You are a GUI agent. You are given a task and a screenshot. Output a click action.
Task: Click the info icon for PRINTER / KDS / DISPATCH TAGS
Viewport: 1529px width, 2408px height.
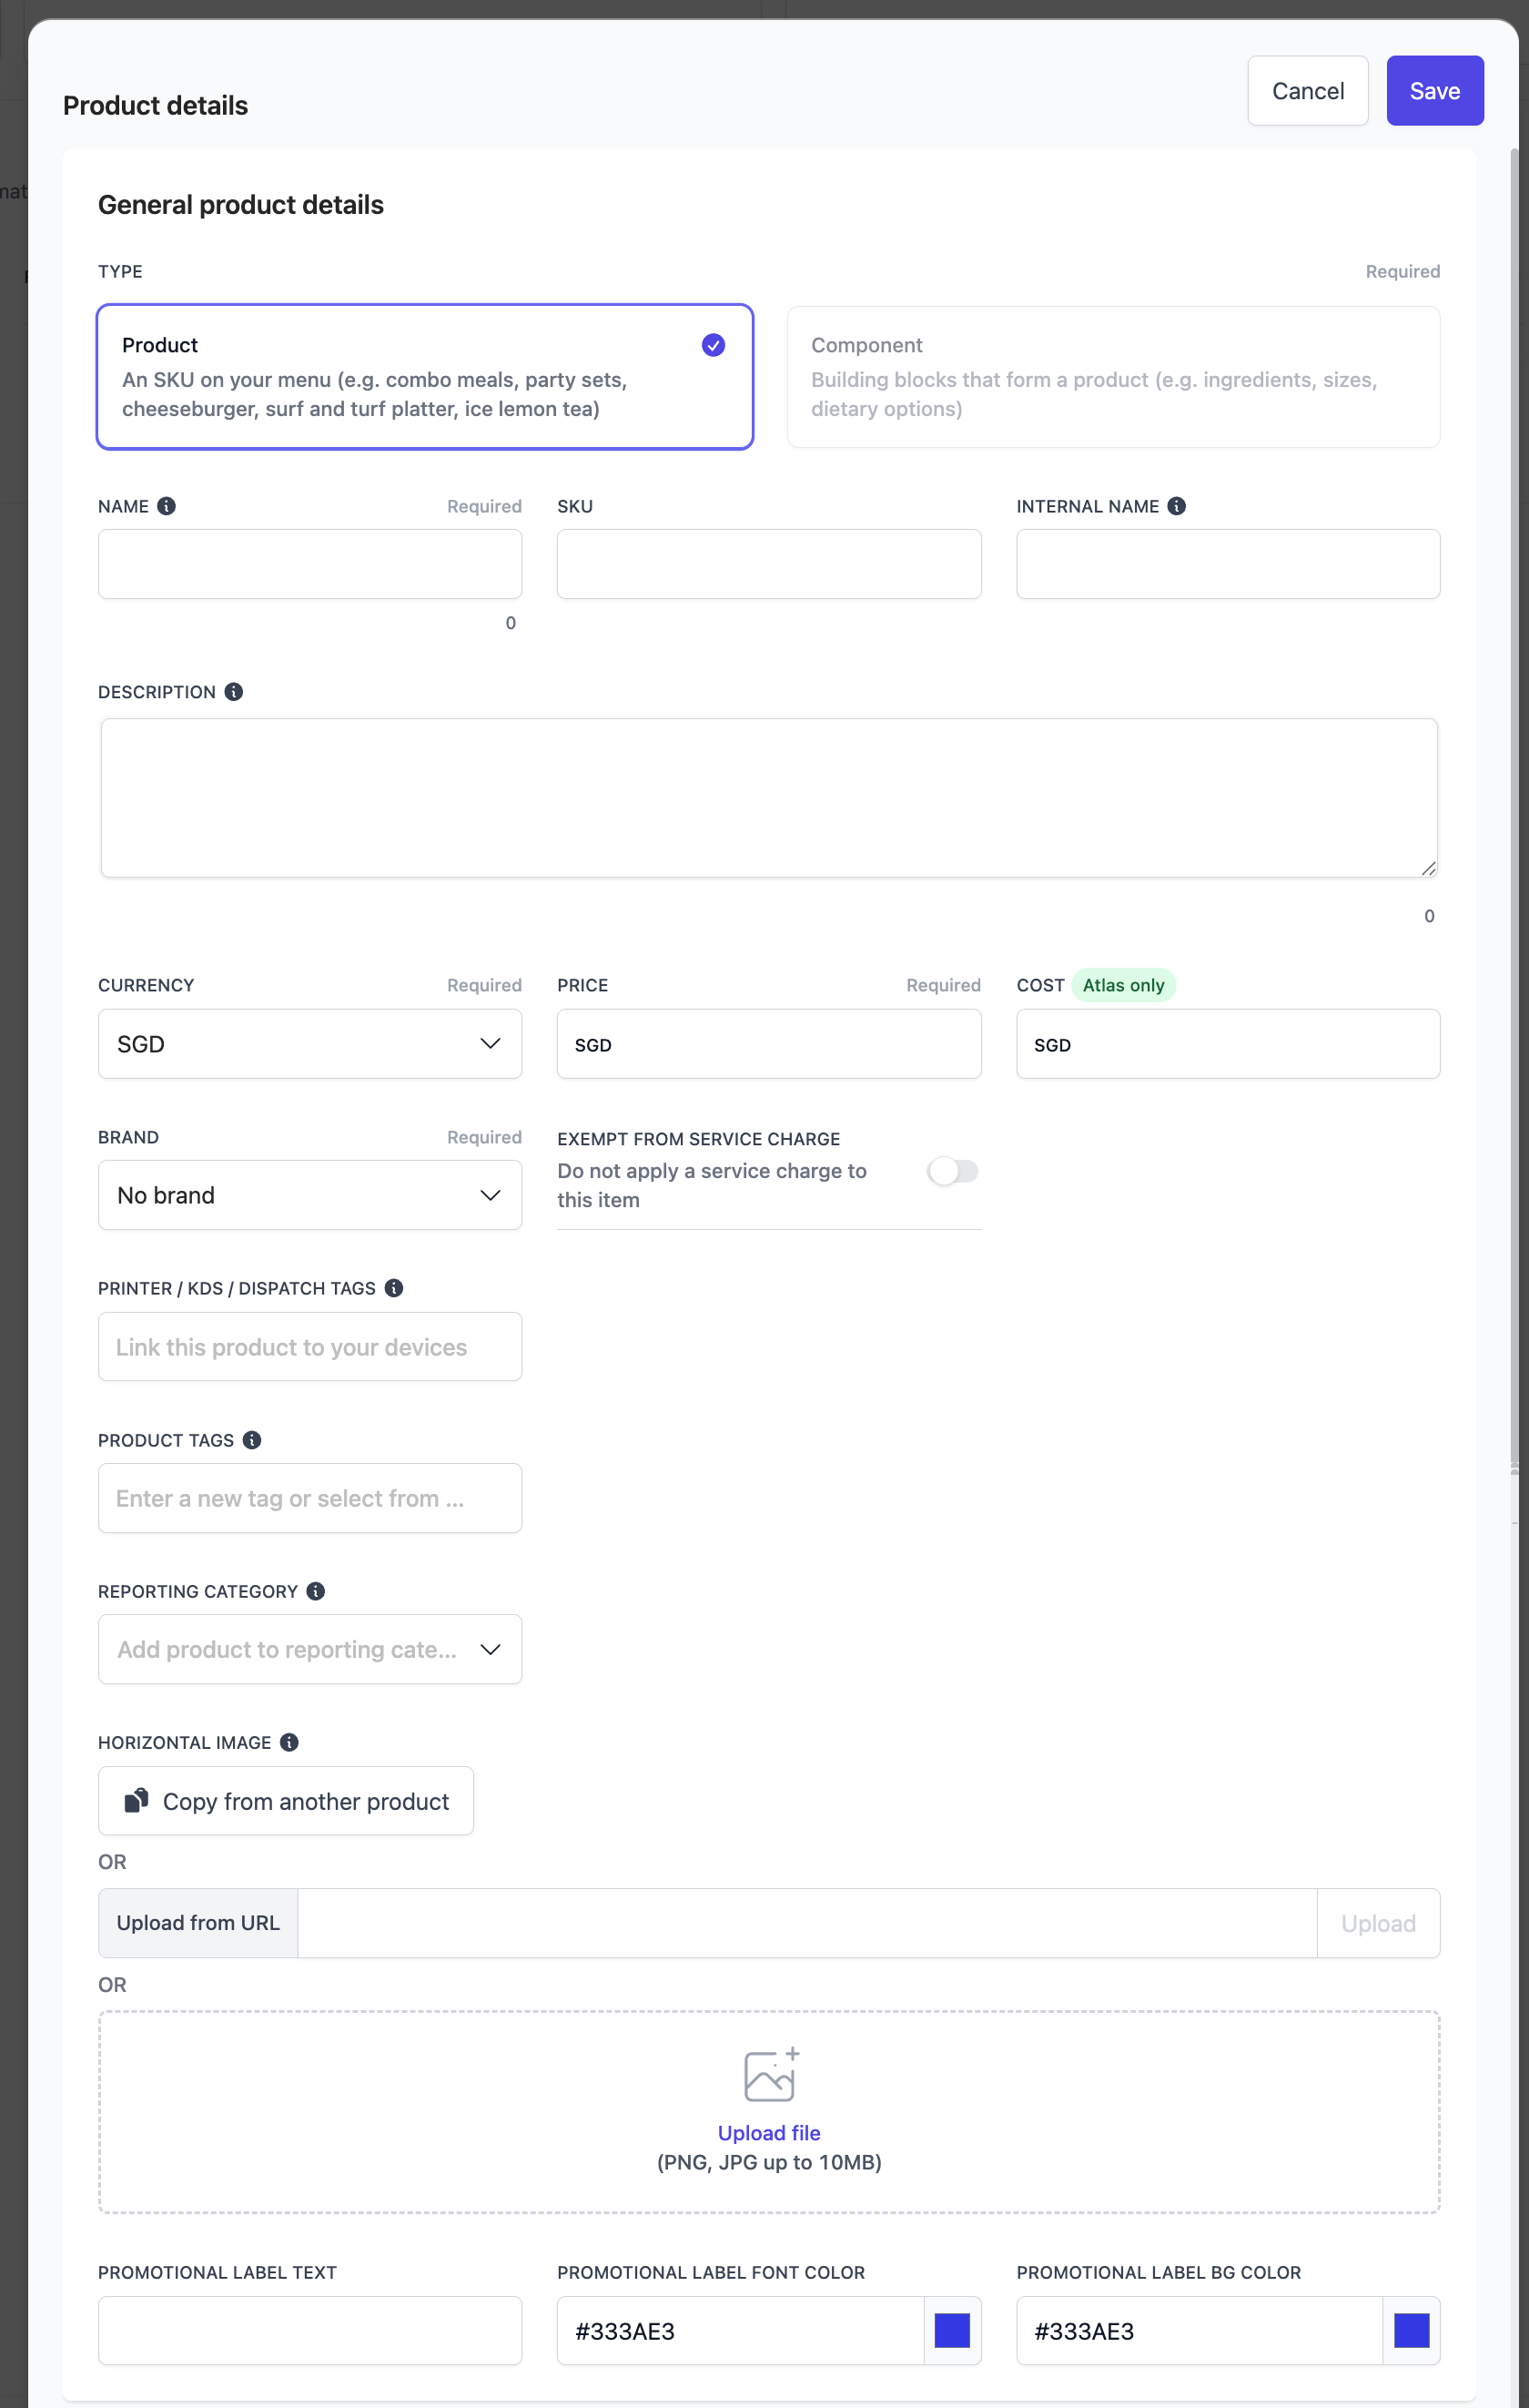click(394, 1288)
